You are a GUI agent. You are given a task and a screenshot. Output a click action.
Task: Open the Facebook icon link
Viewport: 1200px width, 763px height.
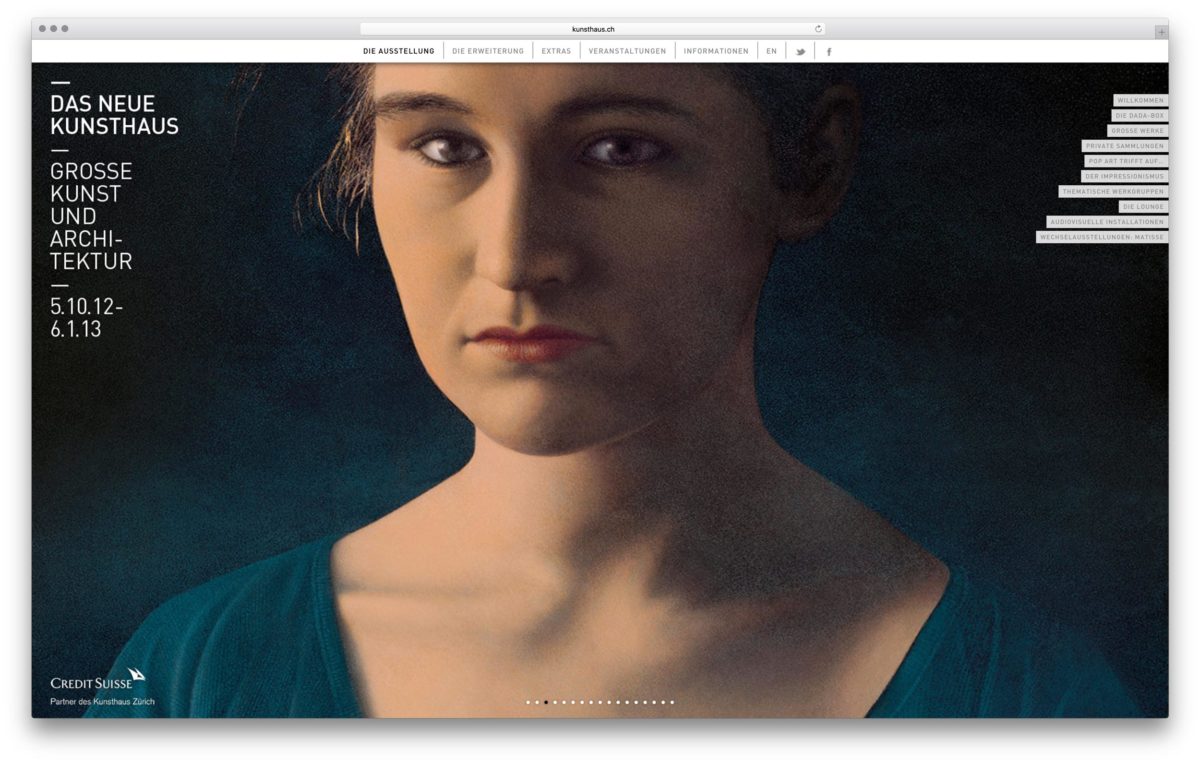click(828, 52)
